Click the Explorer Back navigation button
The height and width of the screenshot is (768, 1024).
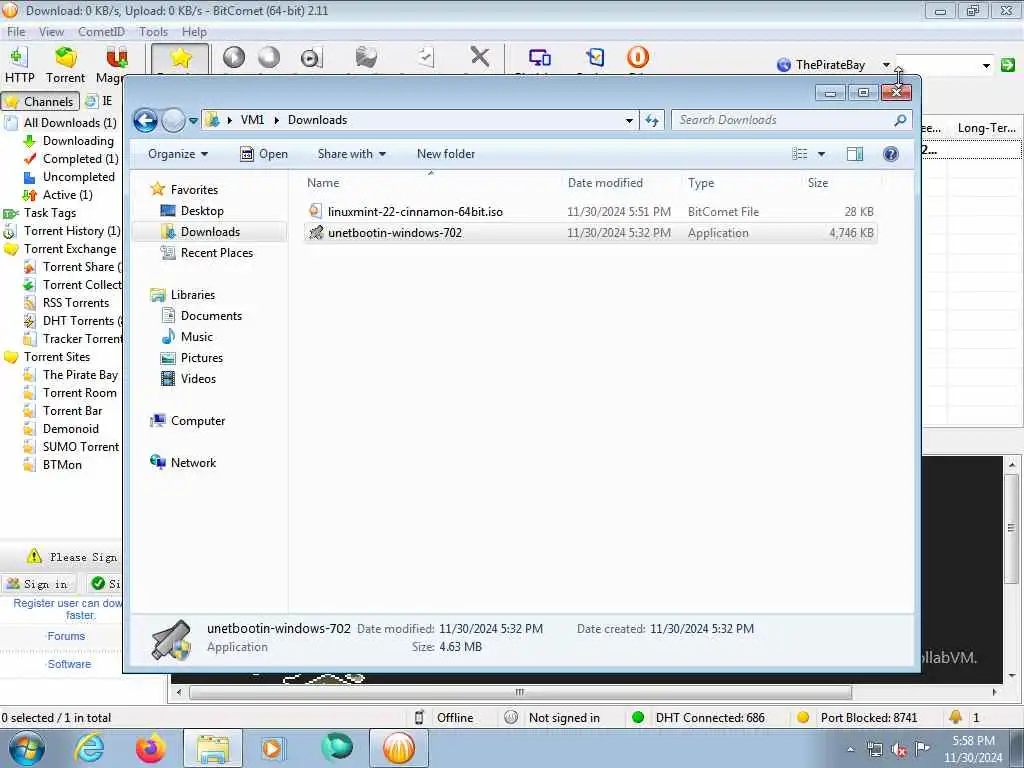(145, 120)
